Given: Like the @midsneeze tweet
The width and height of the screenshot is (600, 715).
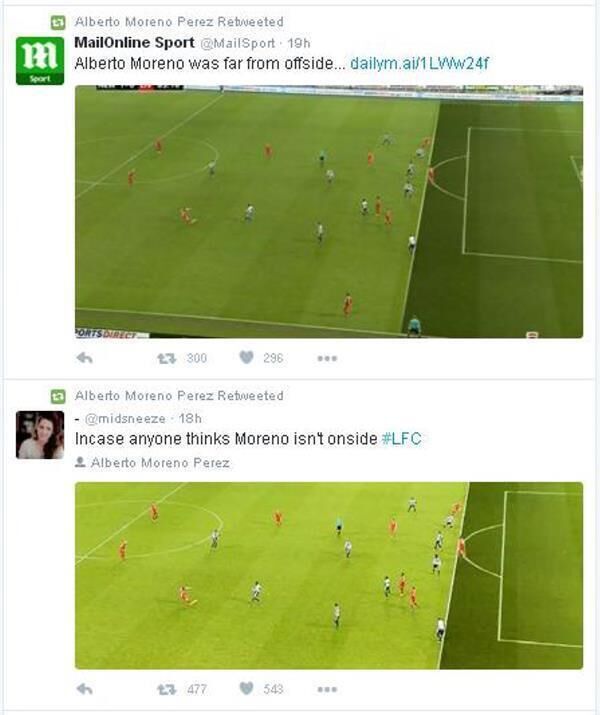Looking at the screenshot, I should coord(247,688).
